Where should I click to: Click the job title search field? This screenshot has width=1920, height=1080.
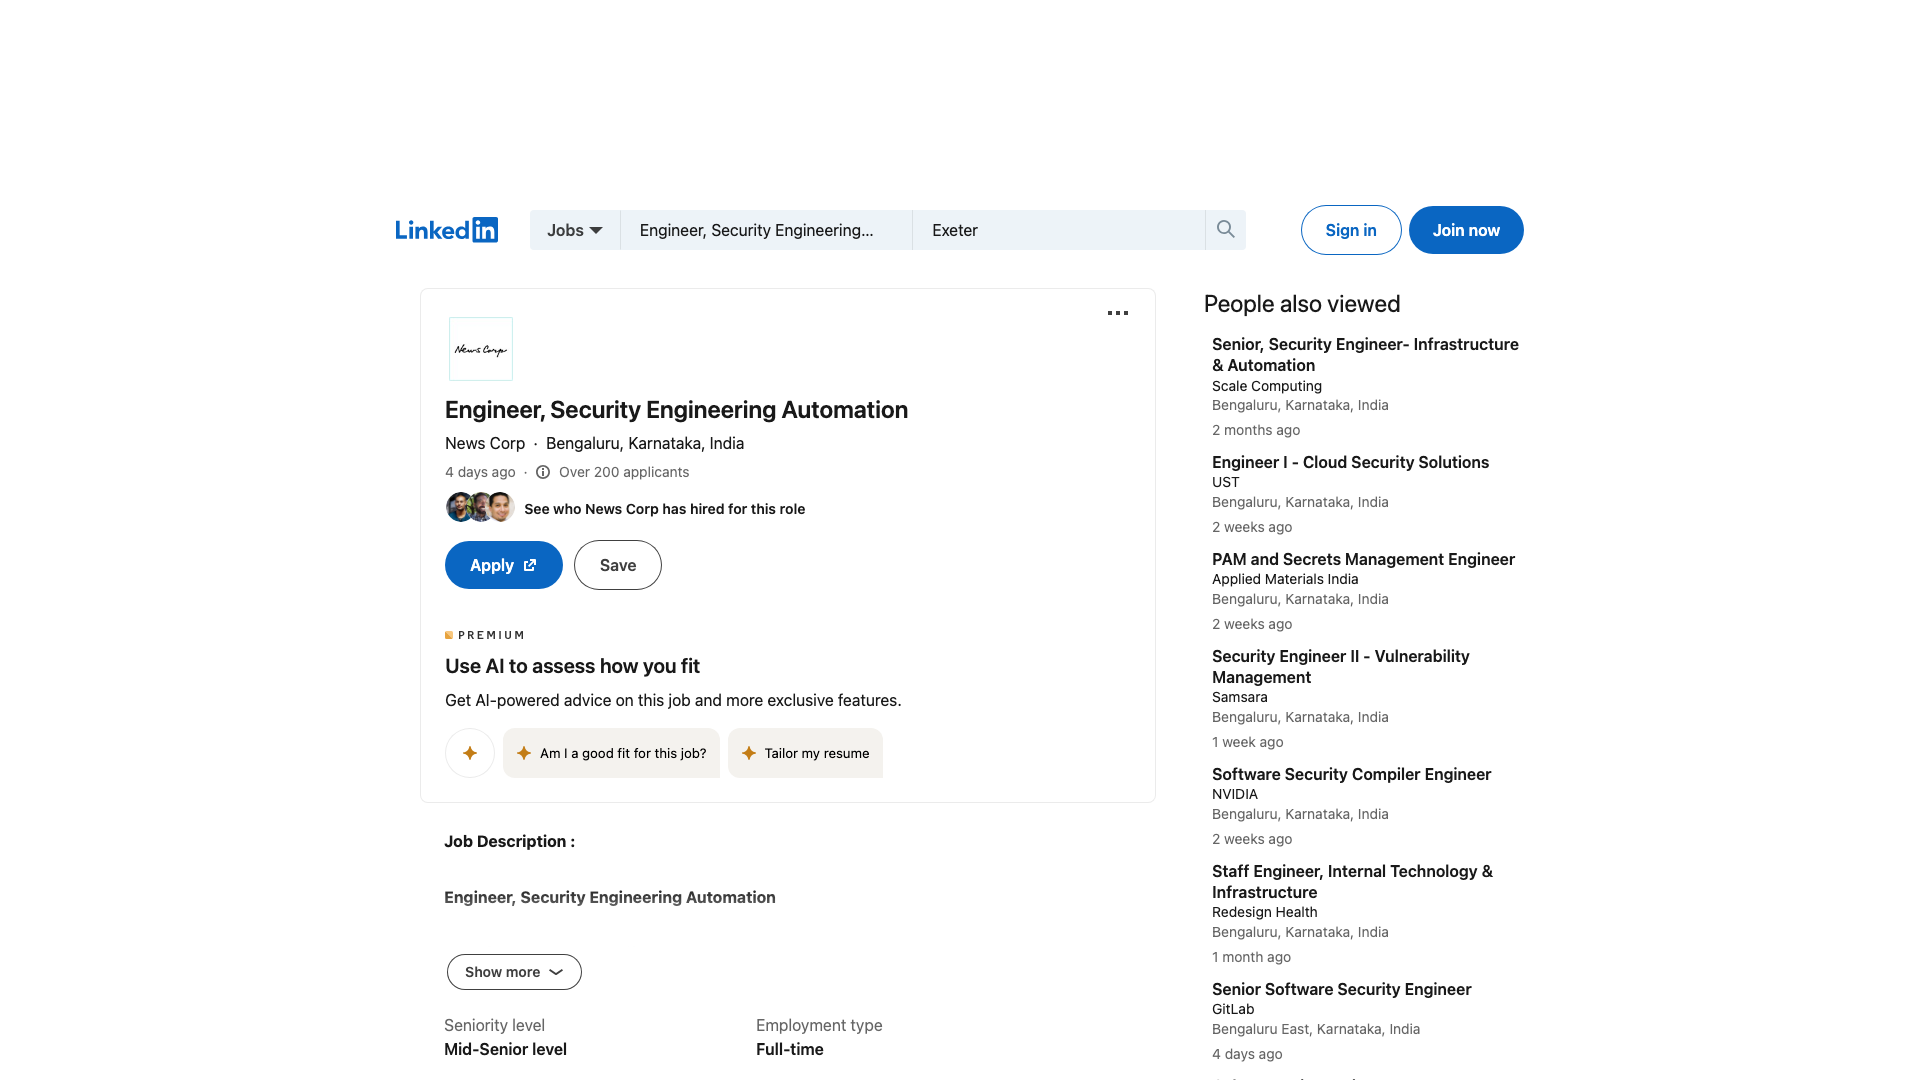[766, 230]
